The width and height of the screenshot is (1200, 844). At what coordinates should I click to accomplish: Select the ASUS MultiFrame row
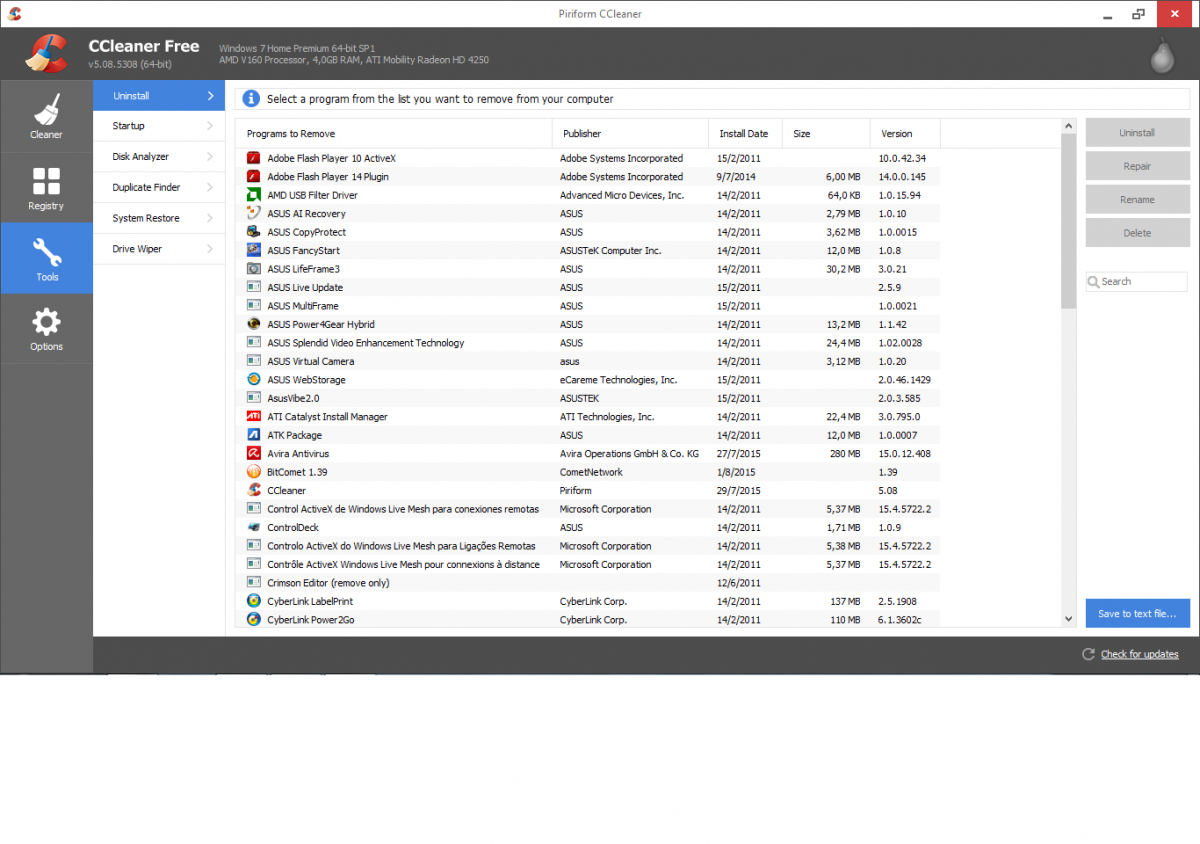[588, 306]
